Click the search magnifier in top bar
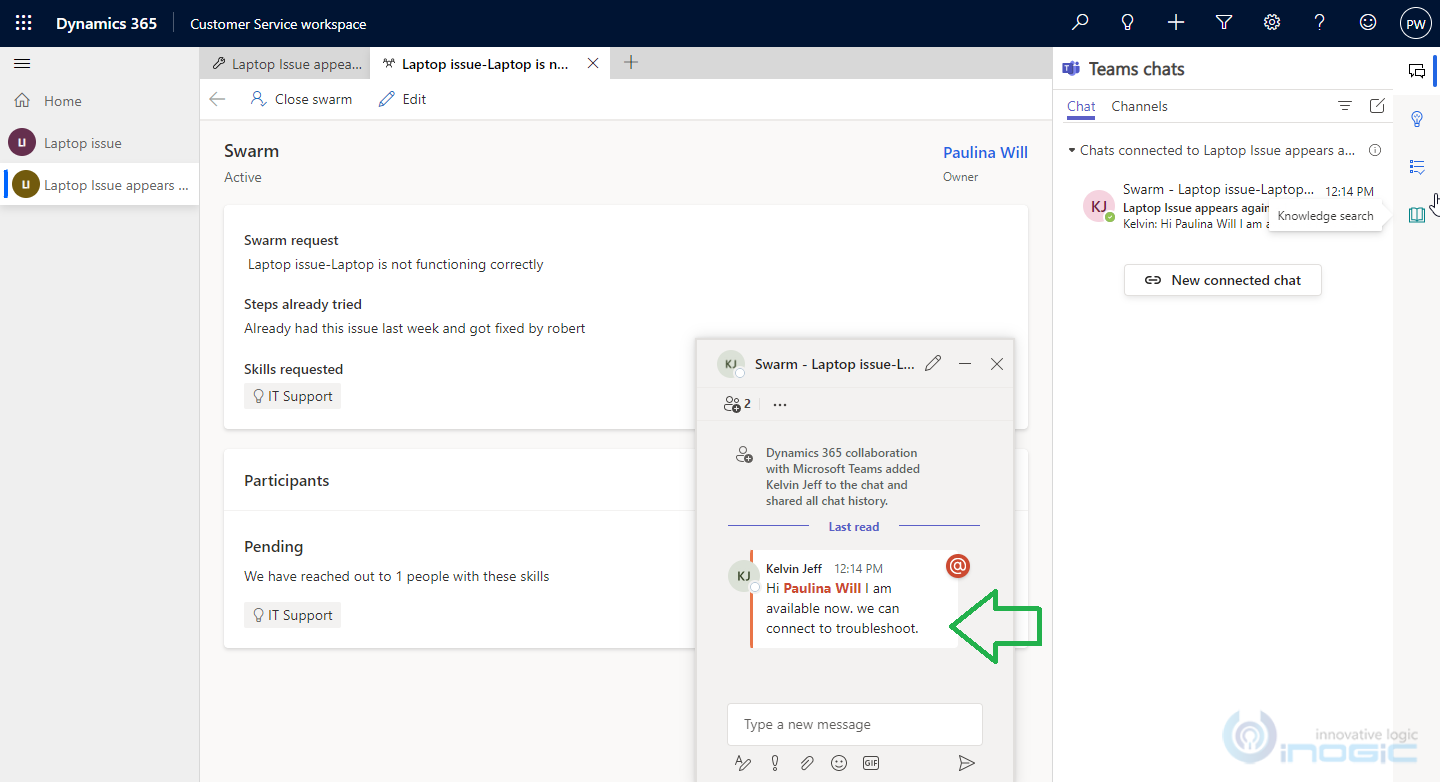The width and height of the screenshot is (1440, 782). pyautogui.click(x=1080, y=23)
